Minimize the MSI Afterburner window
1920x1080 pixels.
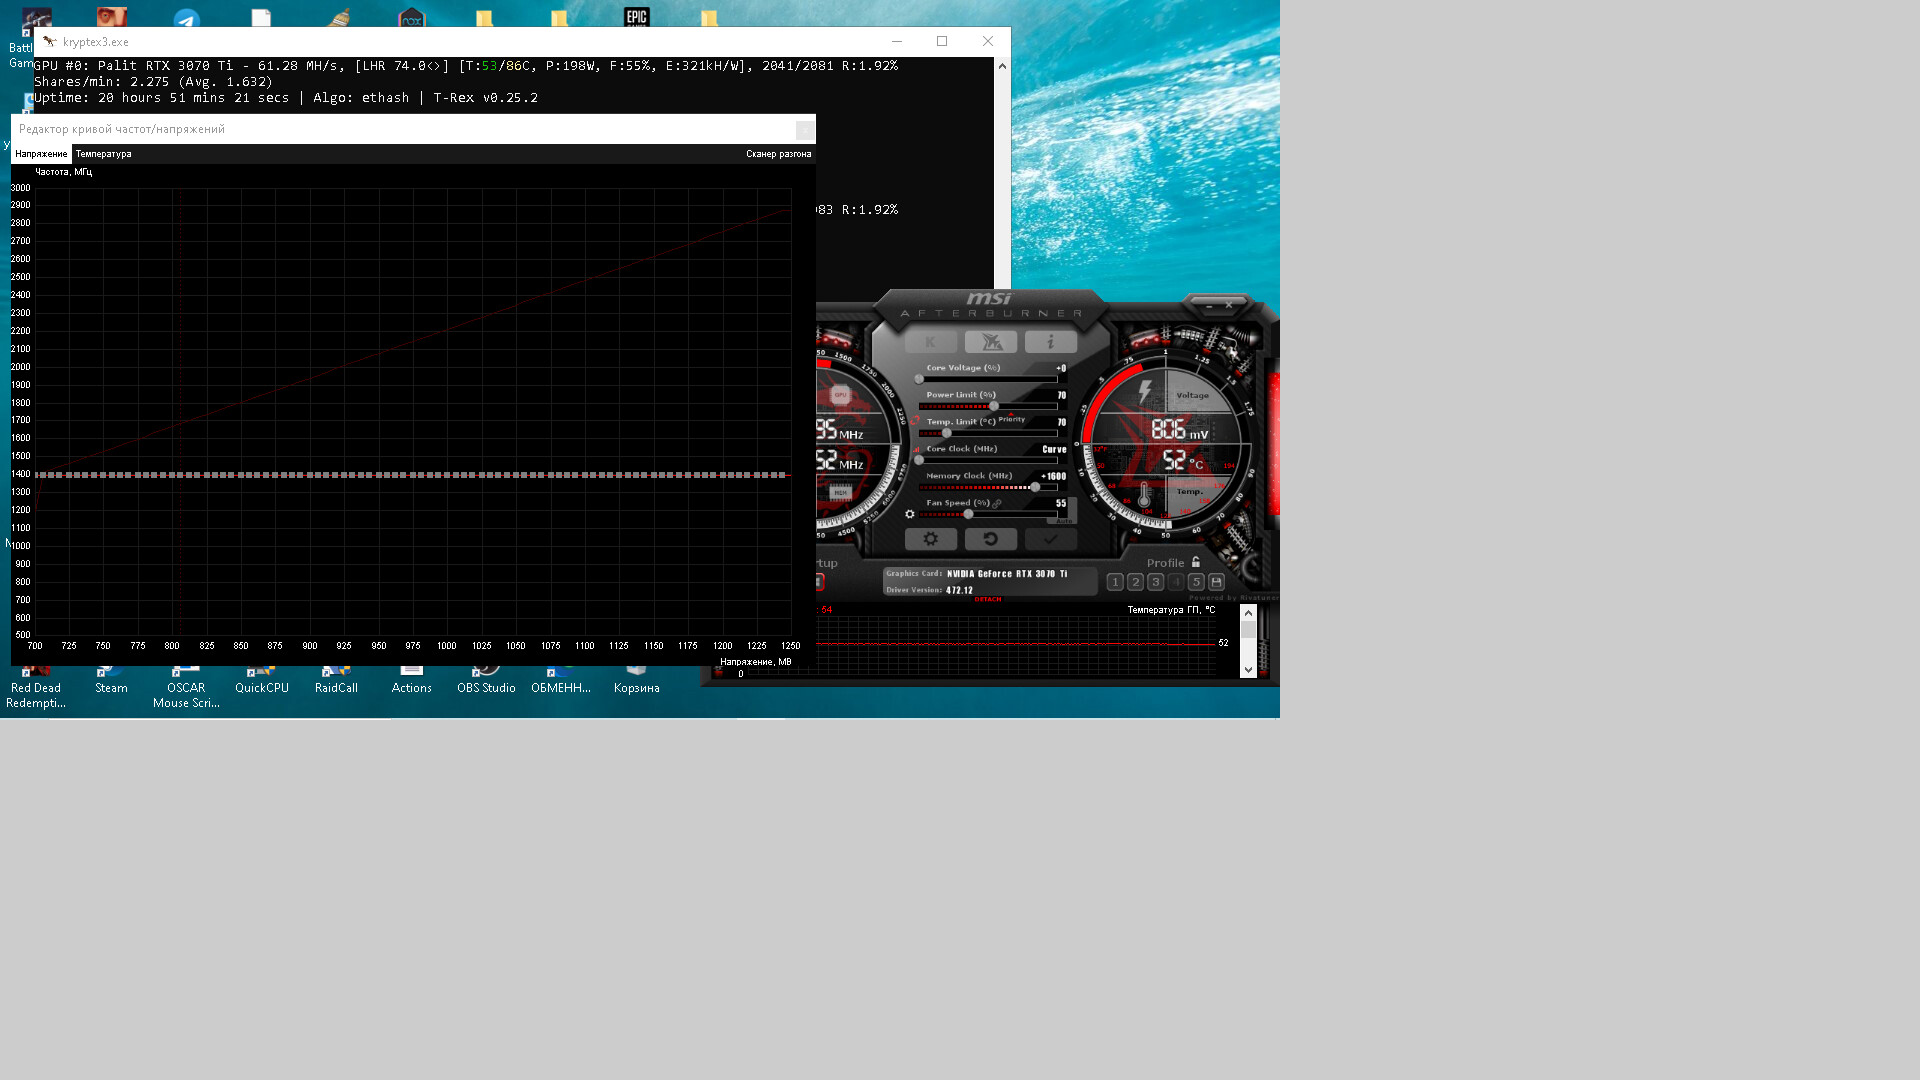(1209, 305)
